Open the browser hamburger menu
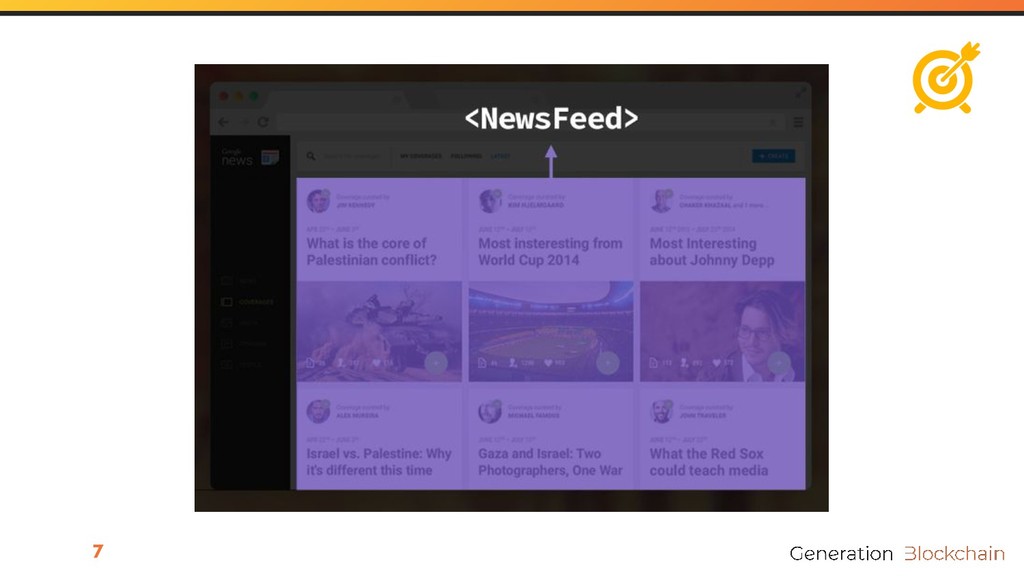Viewport: 1024px width, 576px height. click(x=798, y=122)
